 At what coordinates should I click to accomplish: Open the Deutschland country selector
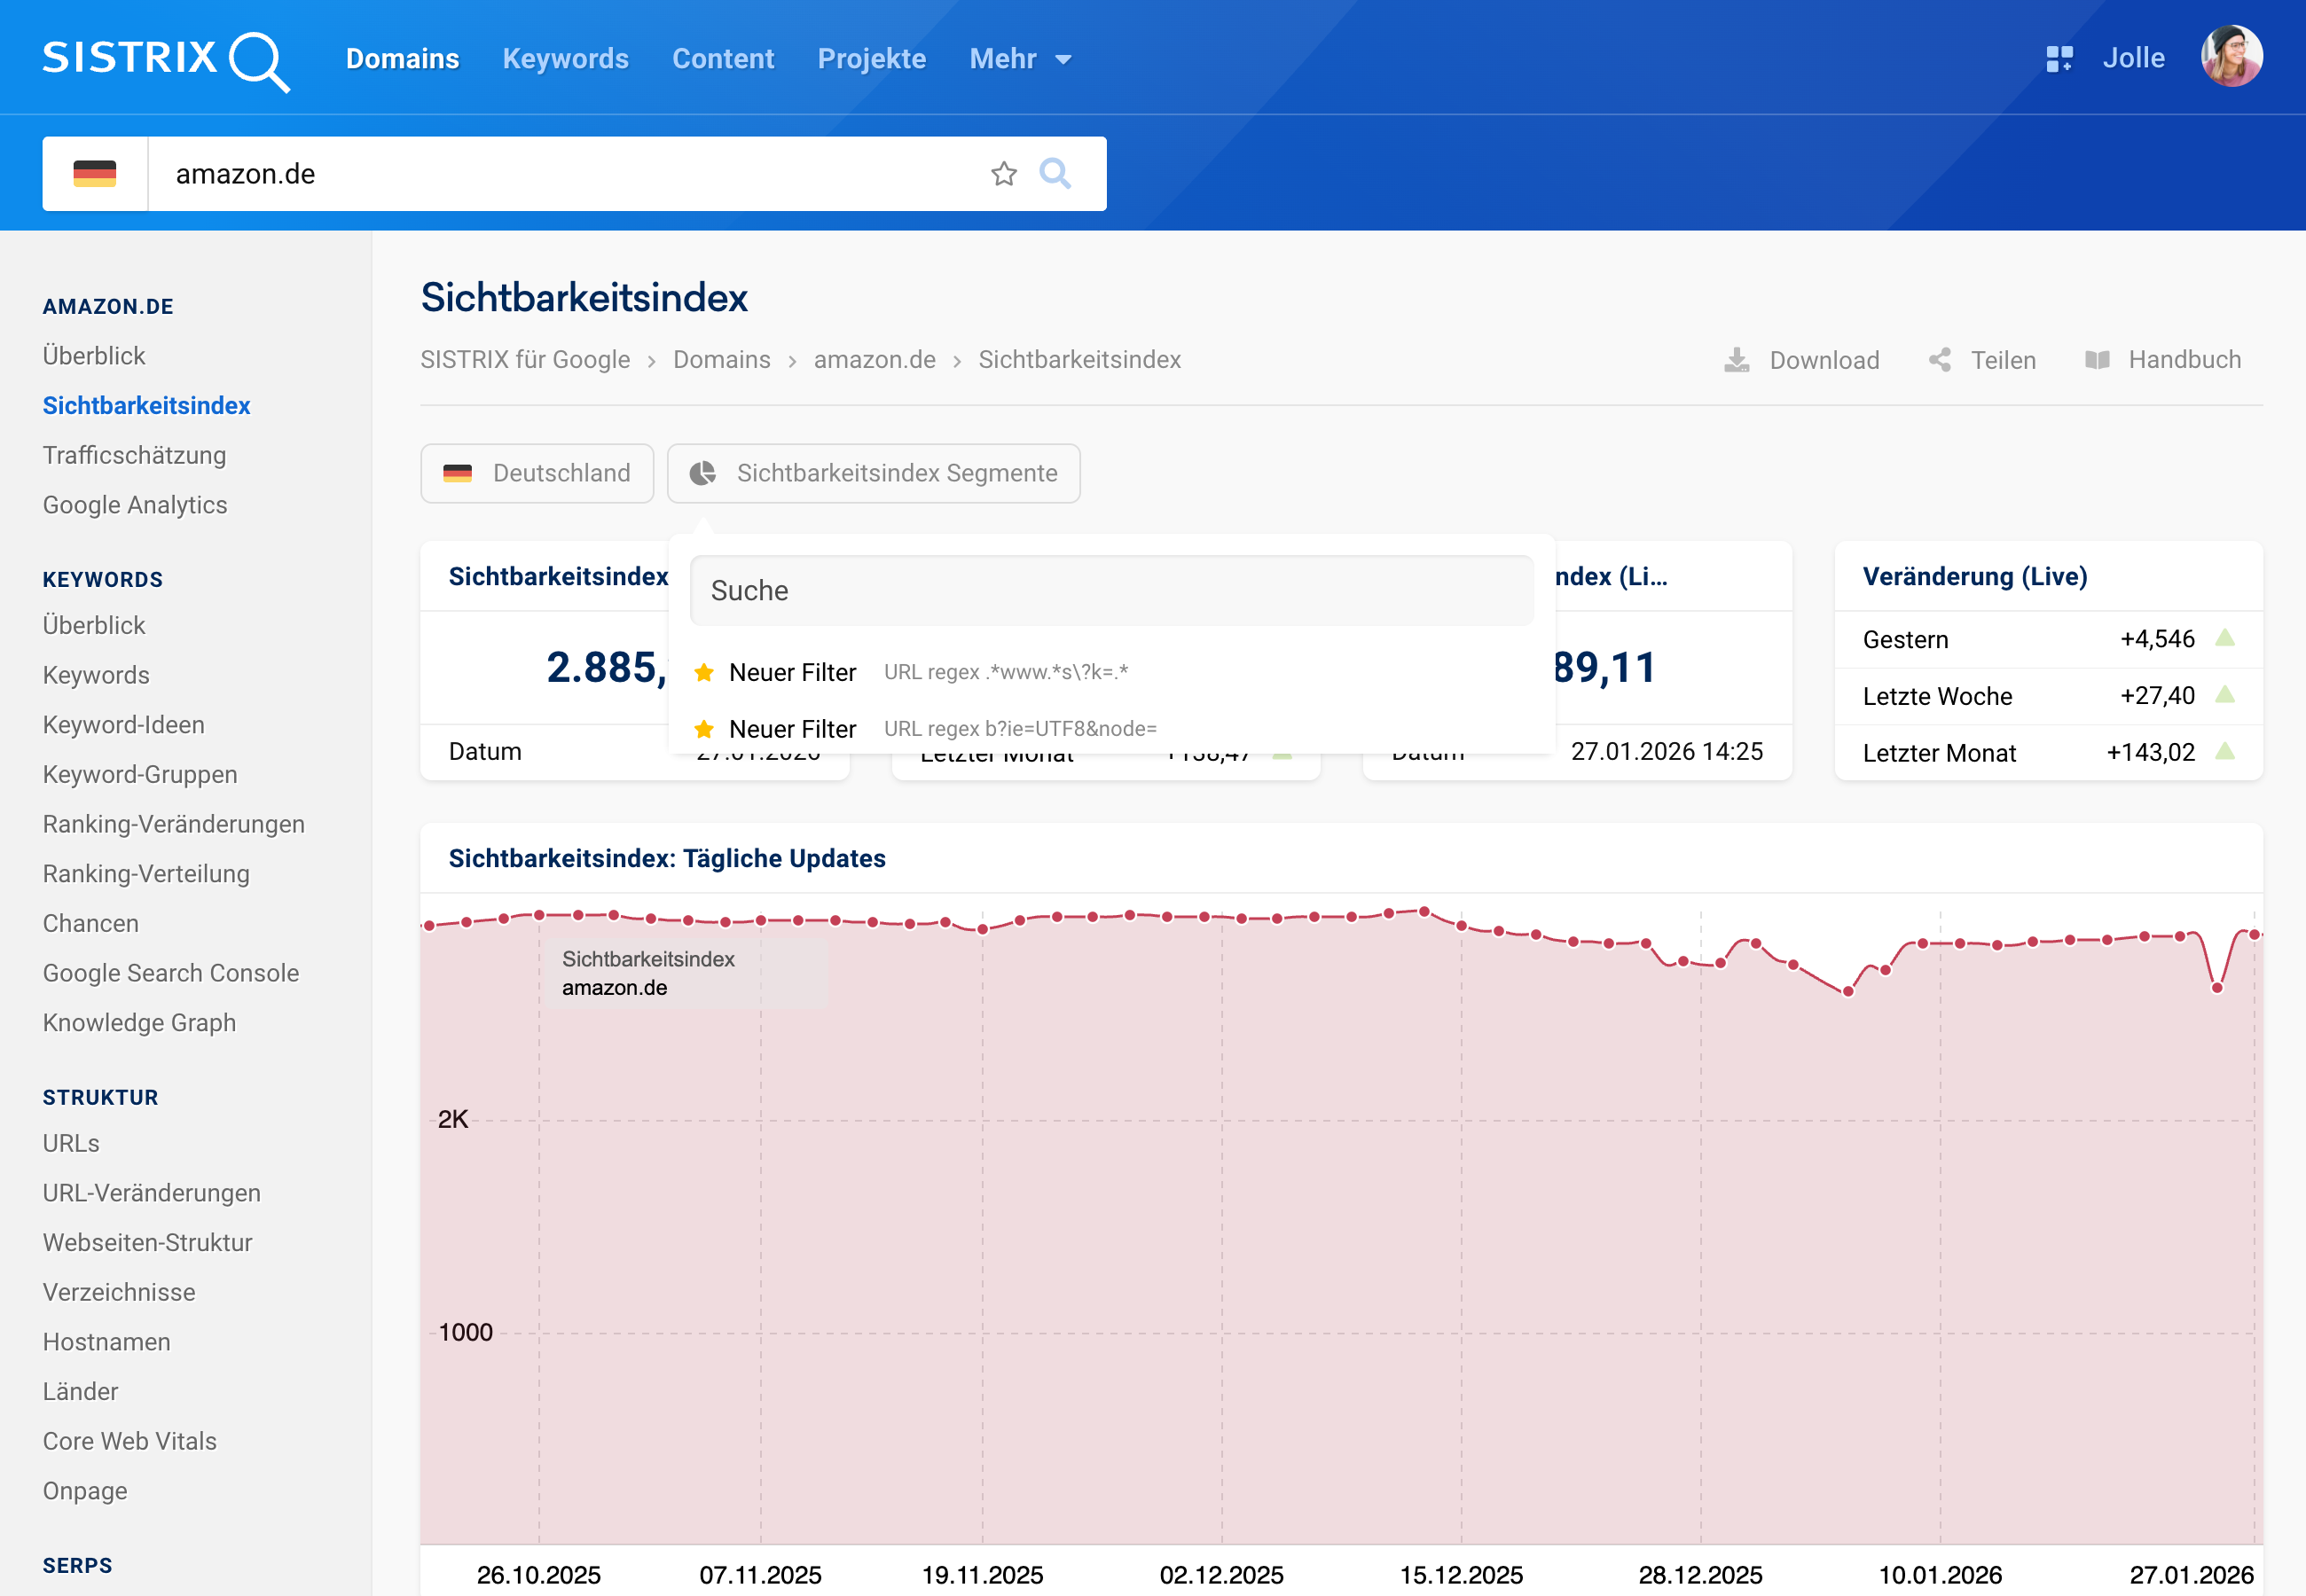click(x=537, y=473)
